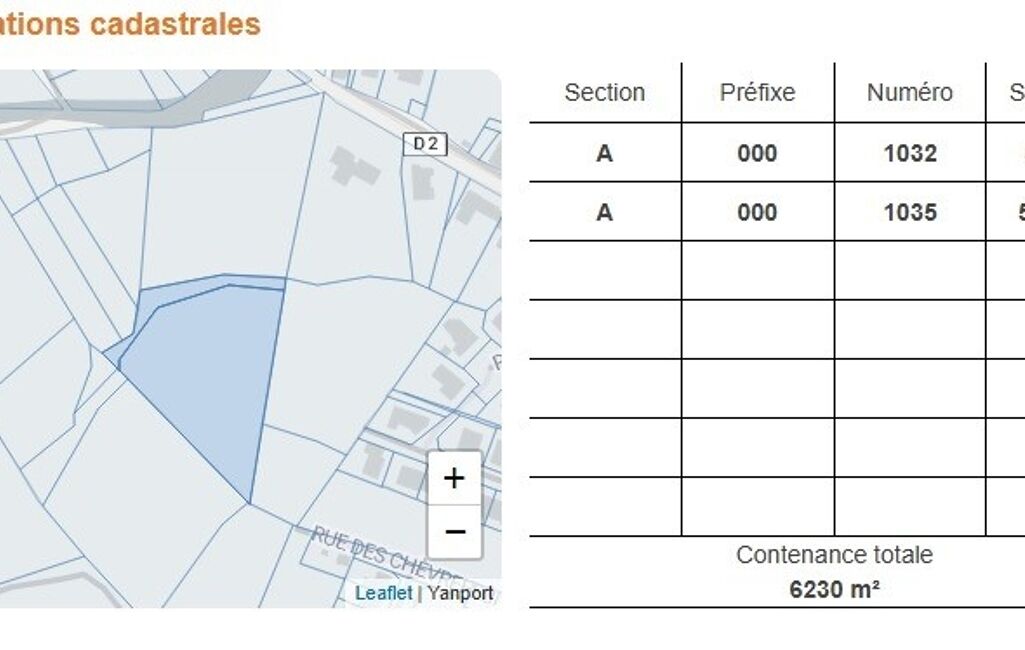Click the Préfixe column header

pyautogui.click(x=757, y=93)
